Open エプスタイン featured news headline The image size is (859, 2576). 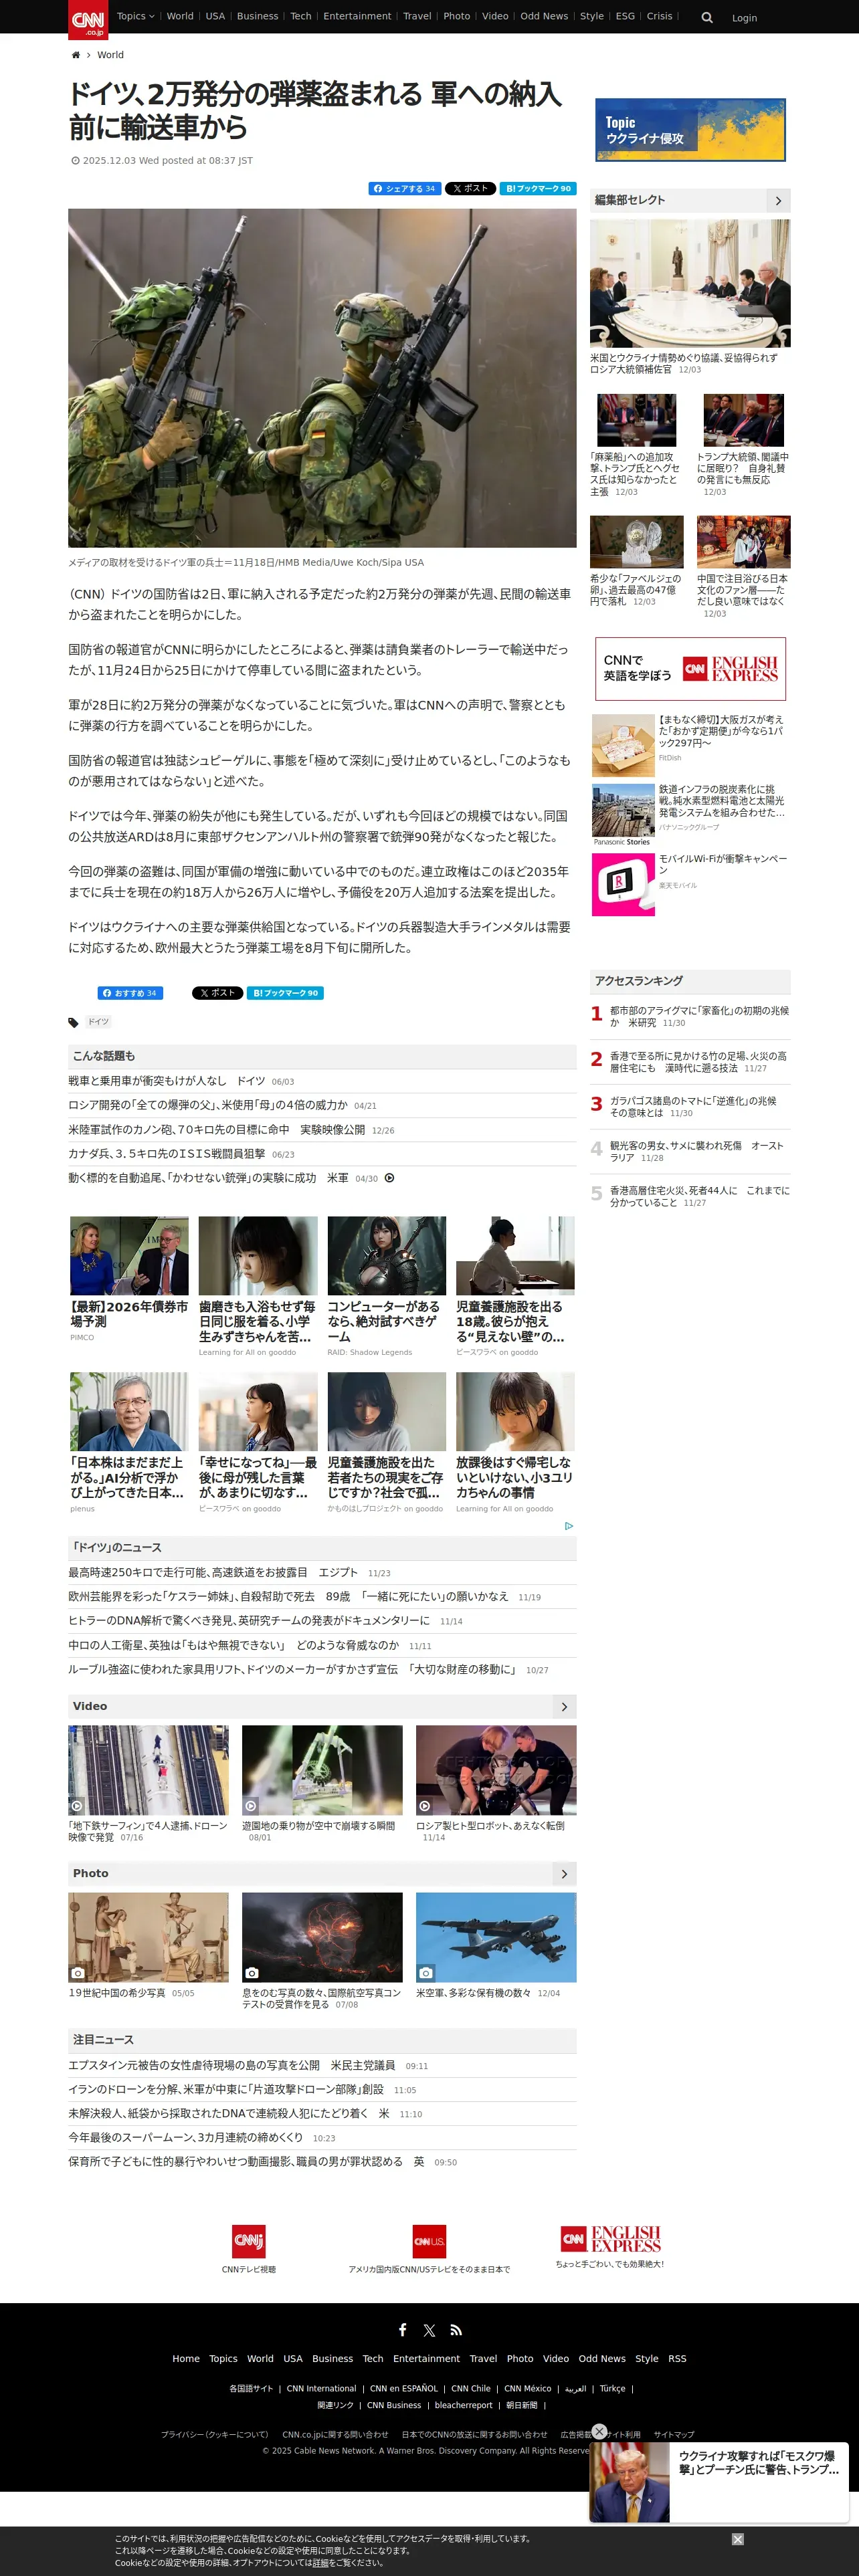click(231, 2065)
